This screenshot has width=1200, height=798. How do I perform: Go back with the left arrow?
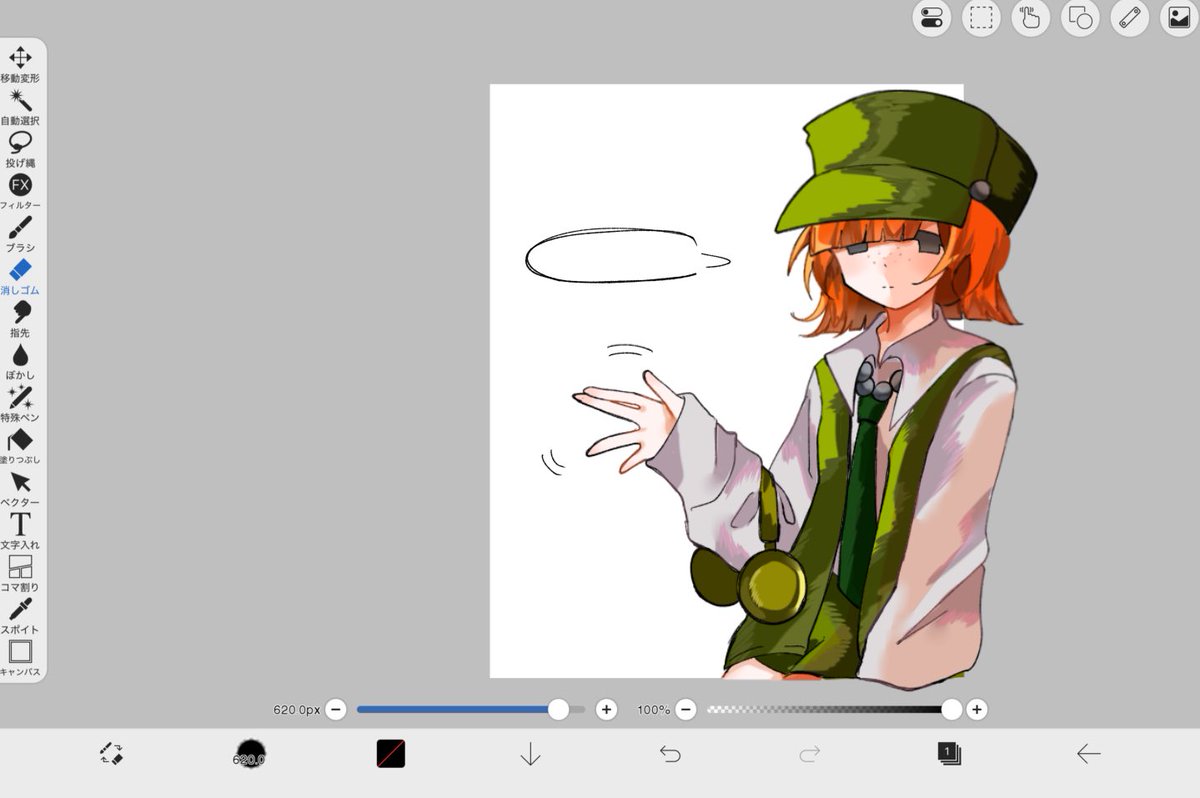1089,754
